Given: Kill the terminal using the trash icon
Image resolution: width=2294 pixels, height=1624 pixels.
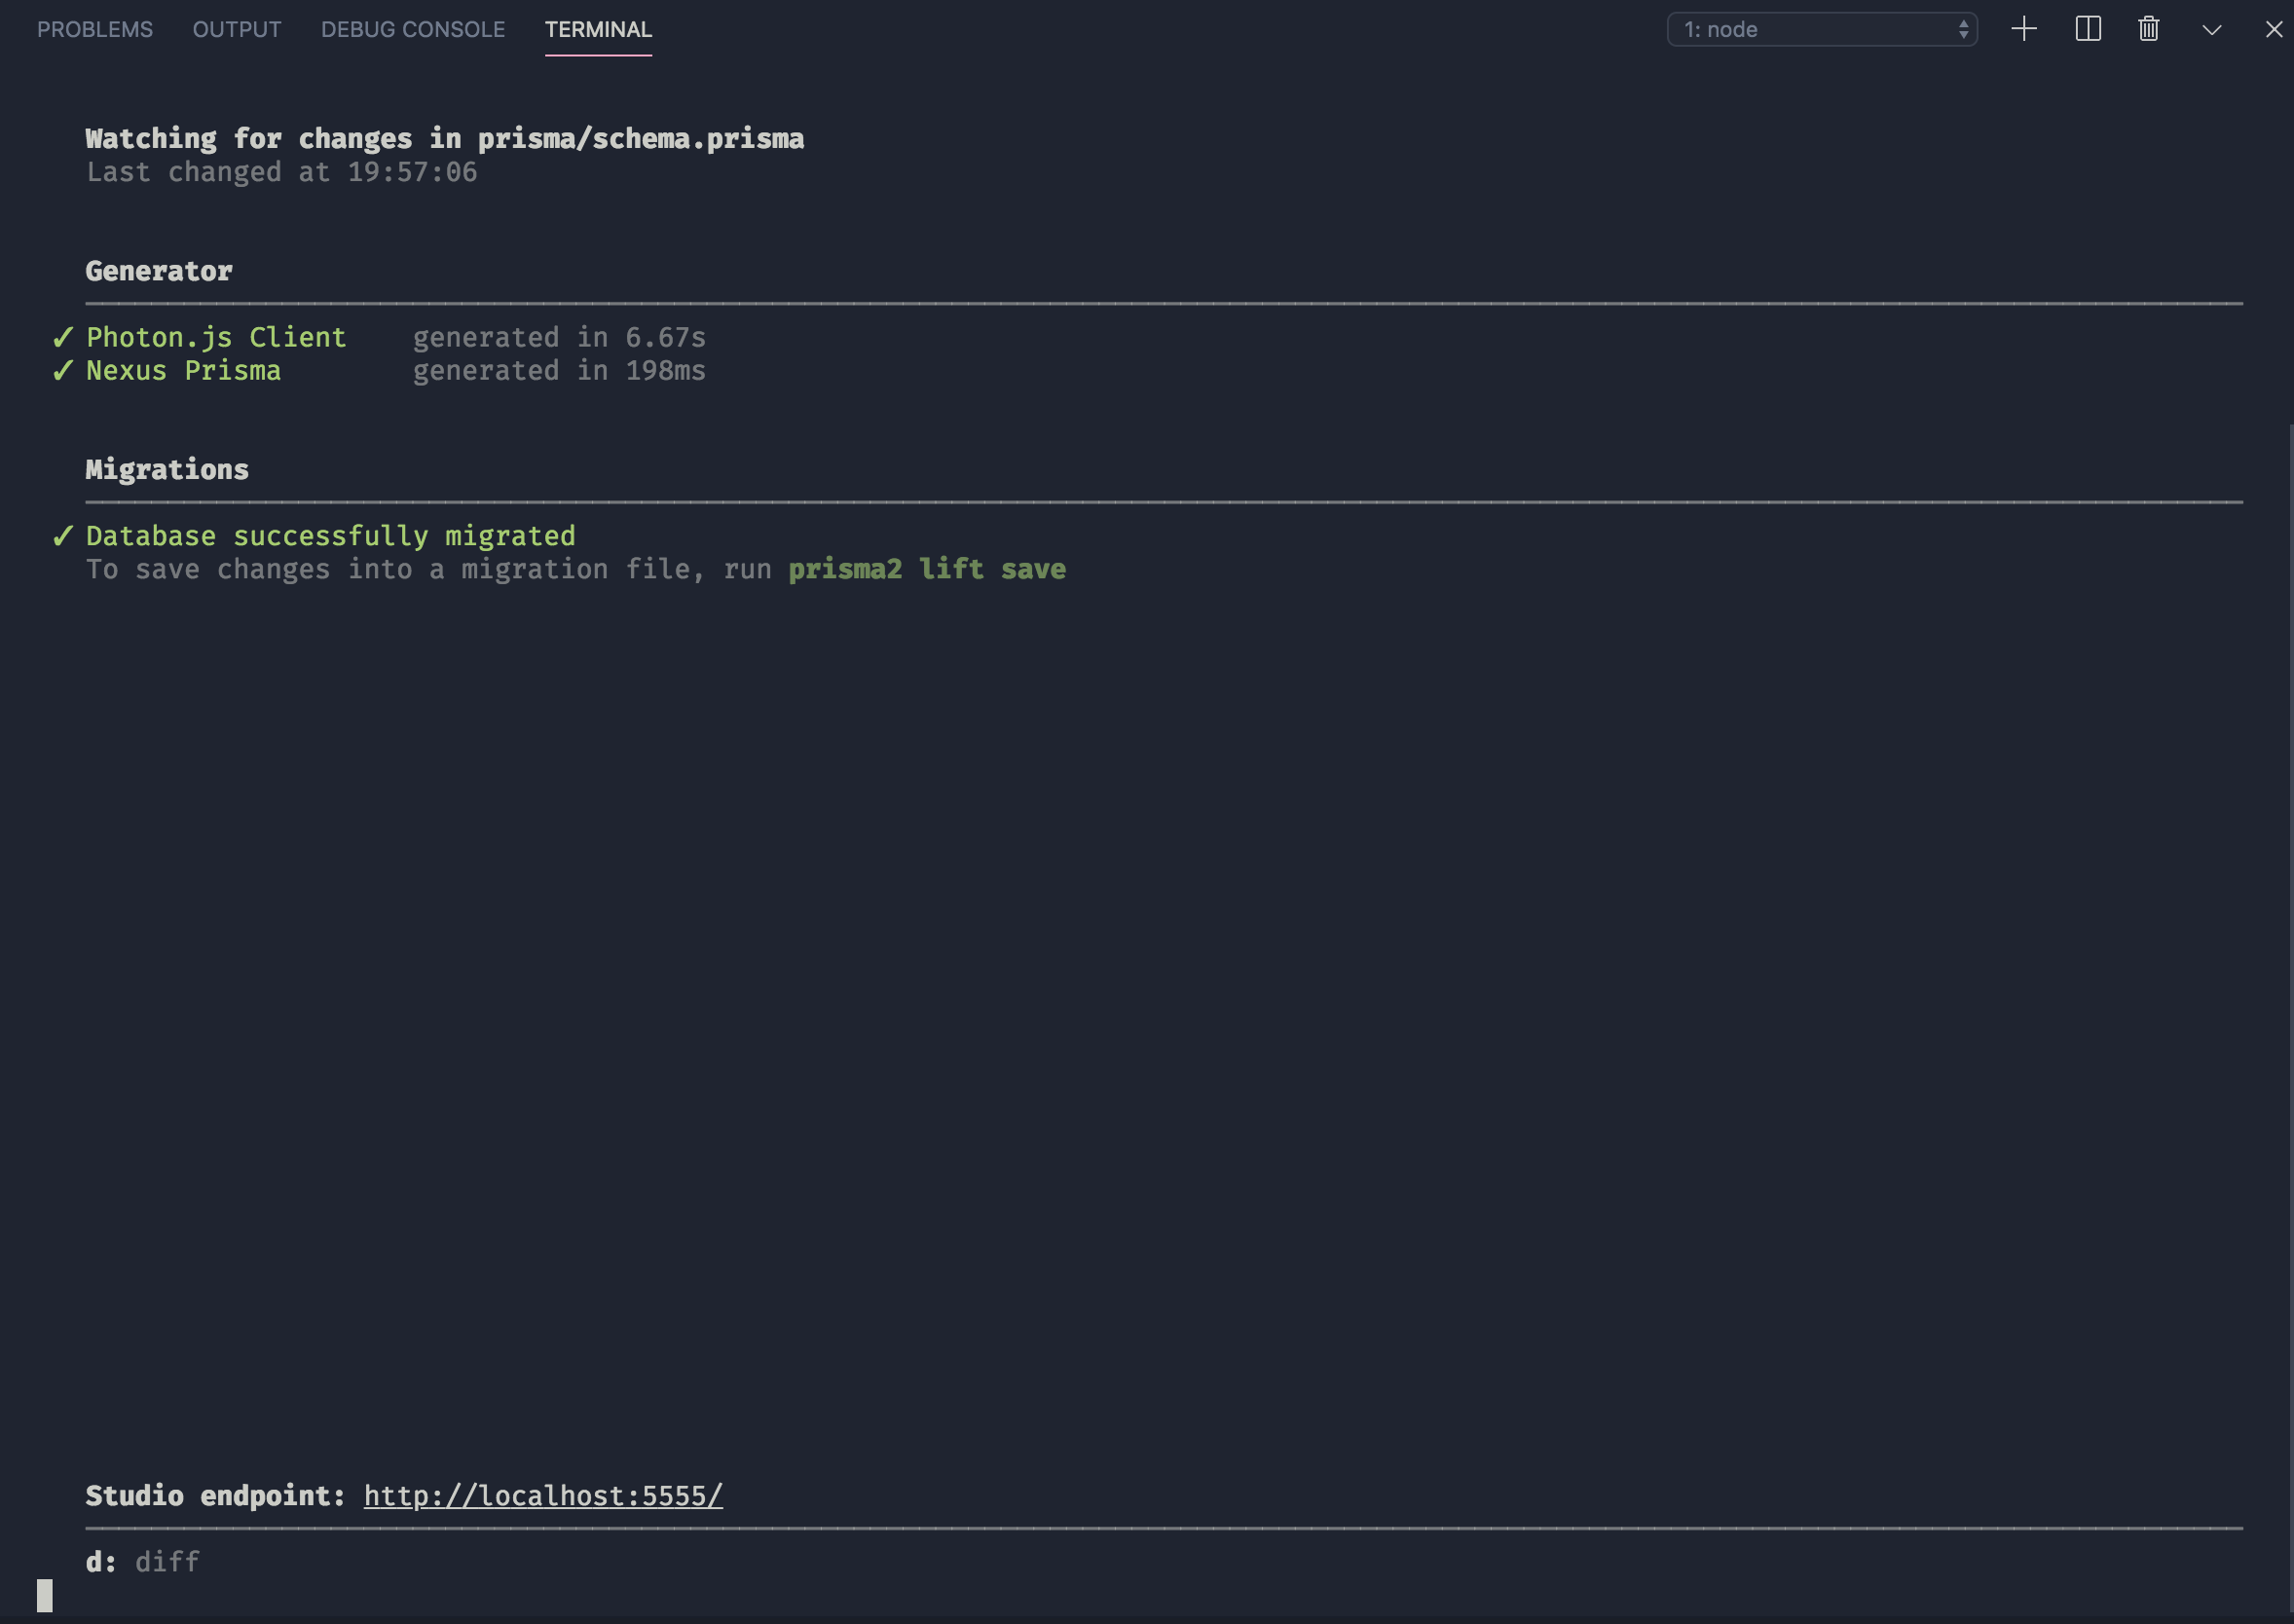Looking at the screenshot, I should click(2149, 29).
